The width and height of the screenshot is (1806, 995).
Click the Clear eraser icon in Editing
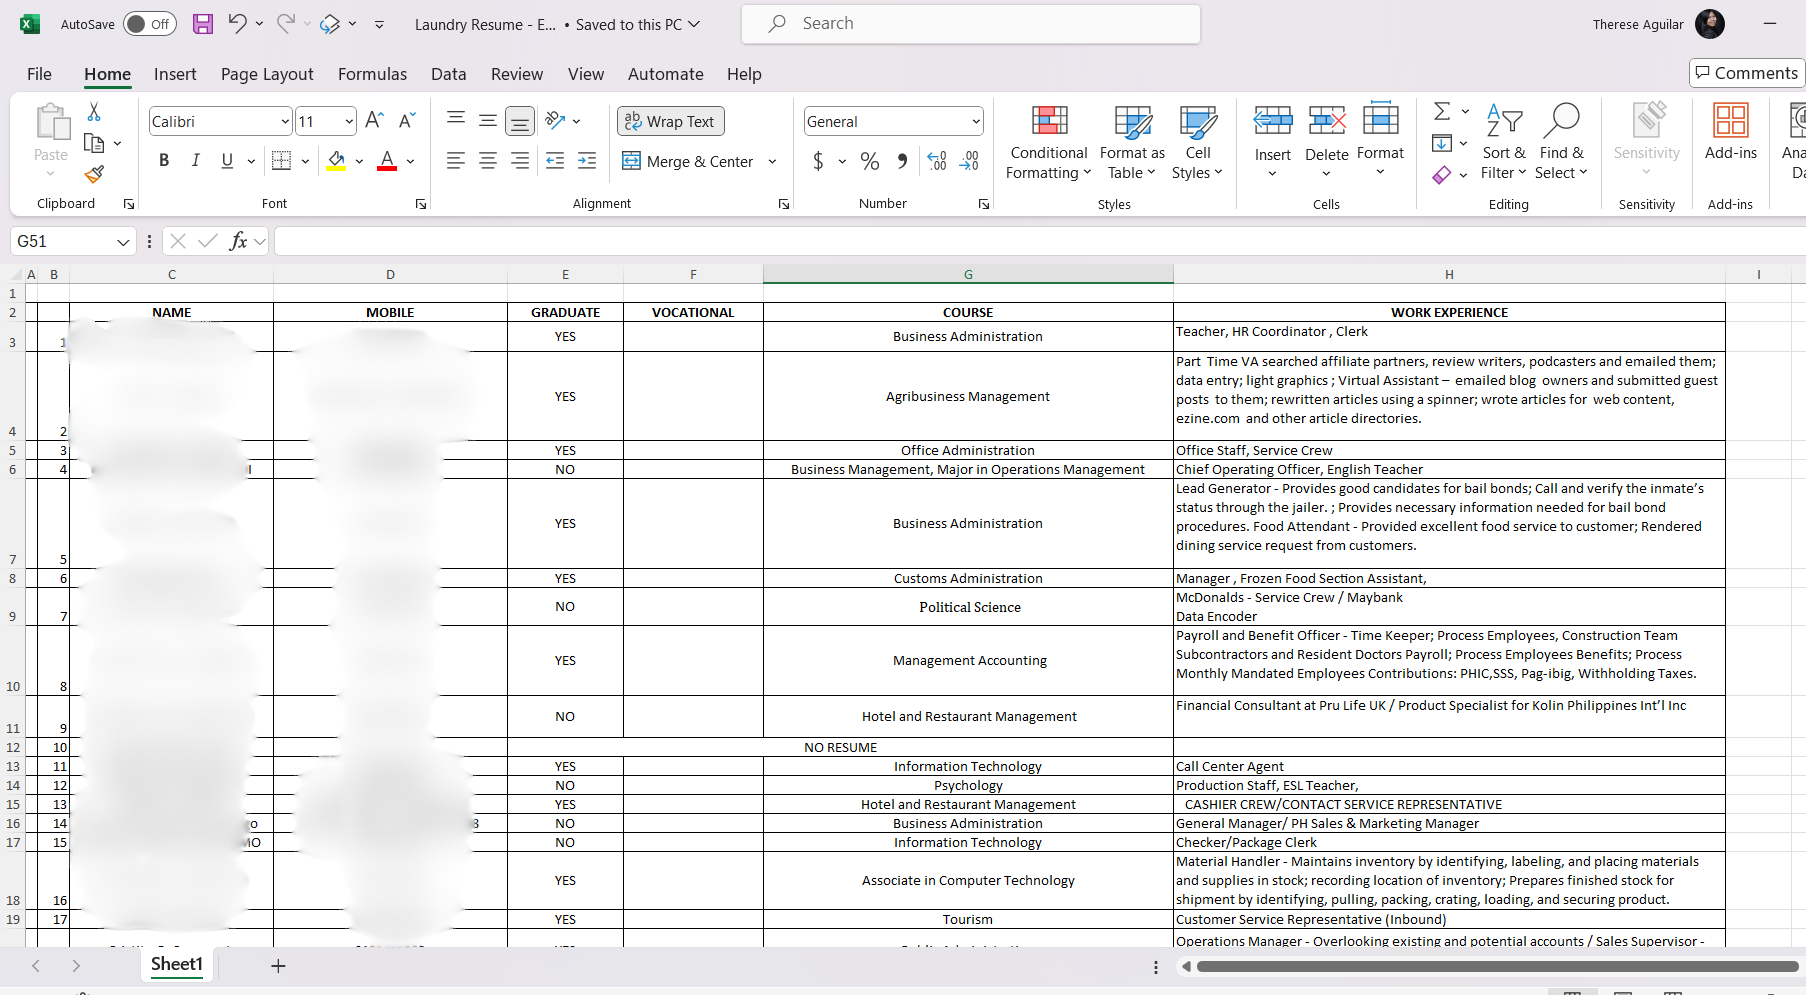click(x=1442, y=175)
